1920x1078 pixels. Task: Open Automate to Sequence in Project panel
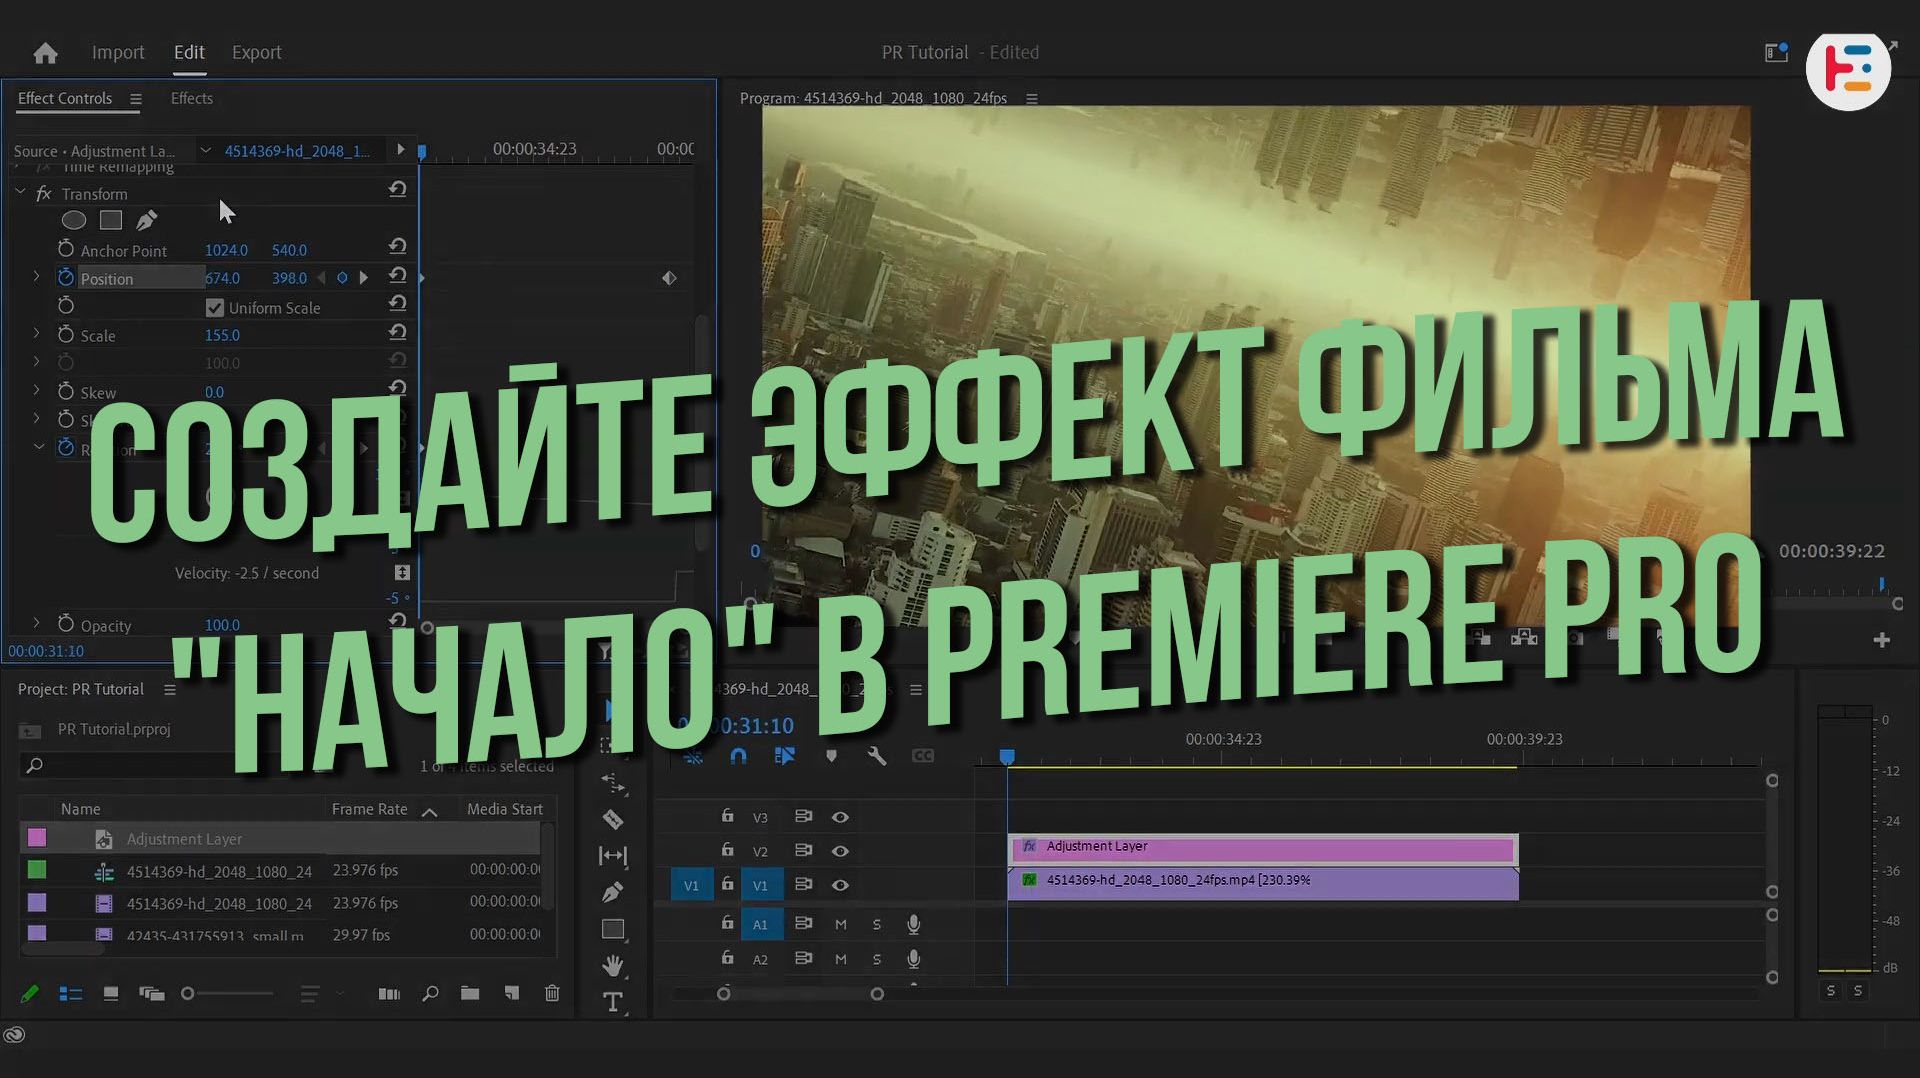[x=389, y=994]
